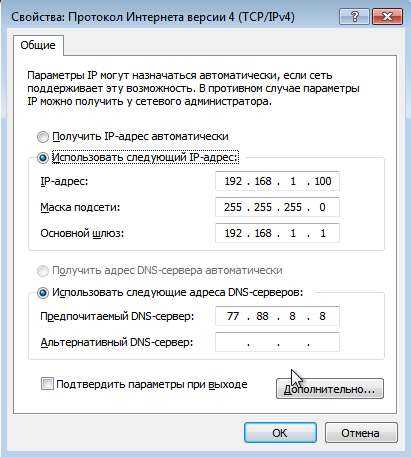Choose Использовать следующий IP-адрес option
The height and width of the screenshot is (457, 411).
(x=43, y=158)
